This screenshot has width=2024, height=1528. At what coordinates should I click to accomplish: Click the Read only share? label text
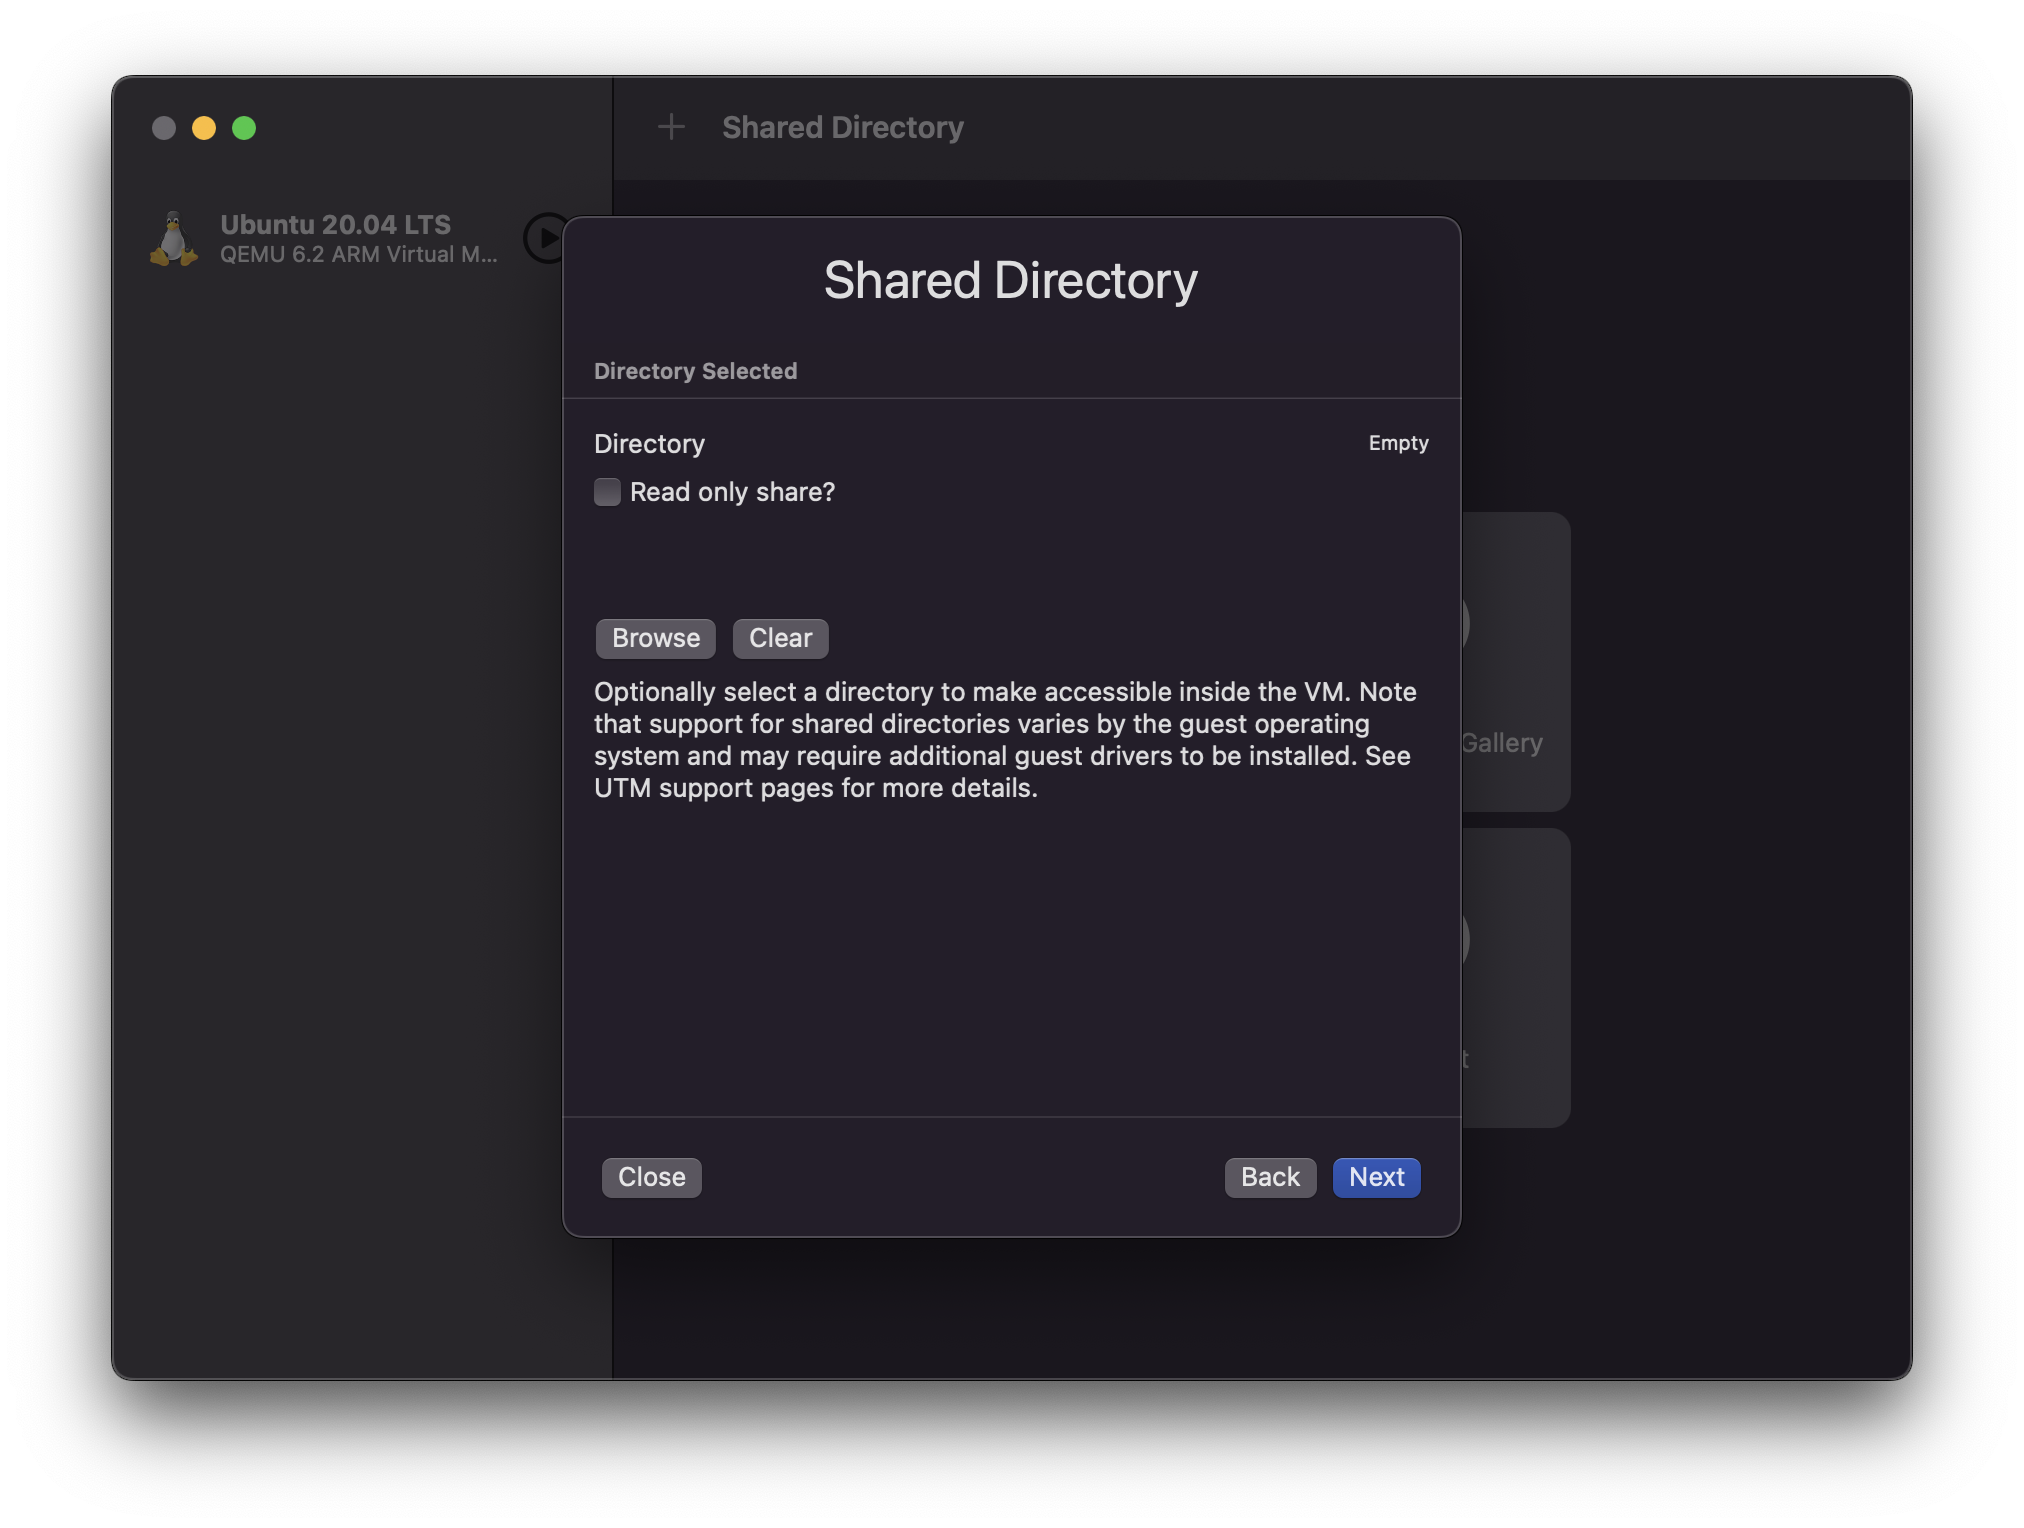click(731, 492)
